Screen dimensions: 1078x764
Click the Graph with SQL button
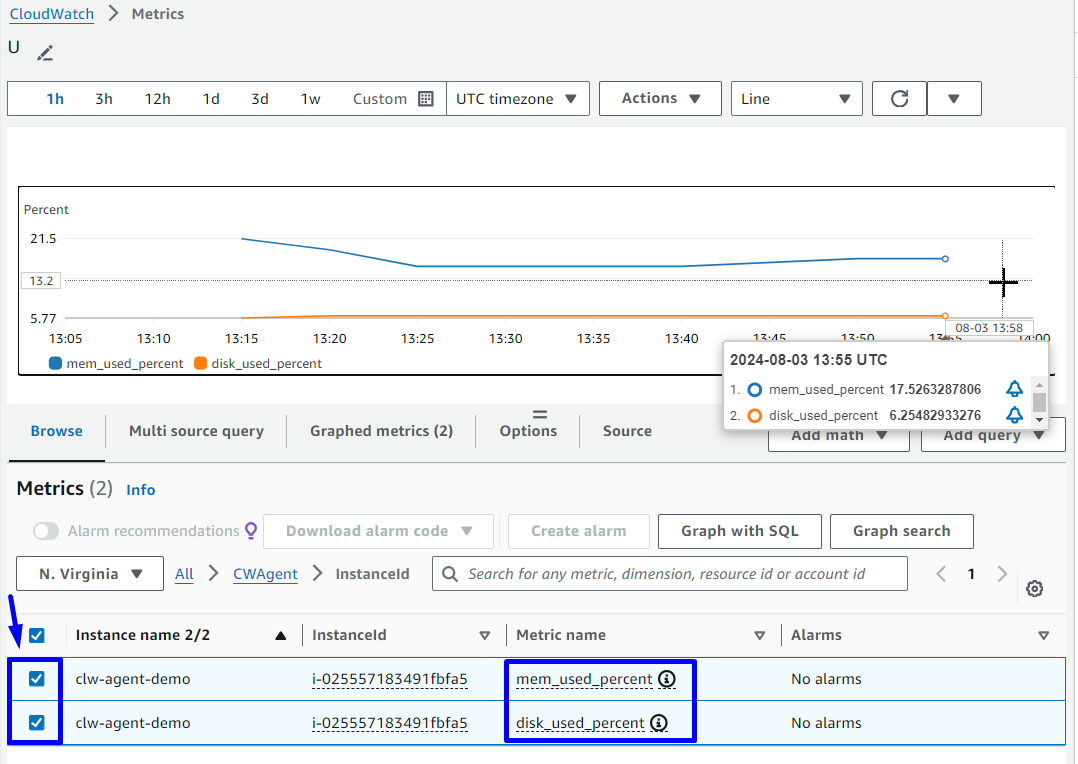point(739,531)
